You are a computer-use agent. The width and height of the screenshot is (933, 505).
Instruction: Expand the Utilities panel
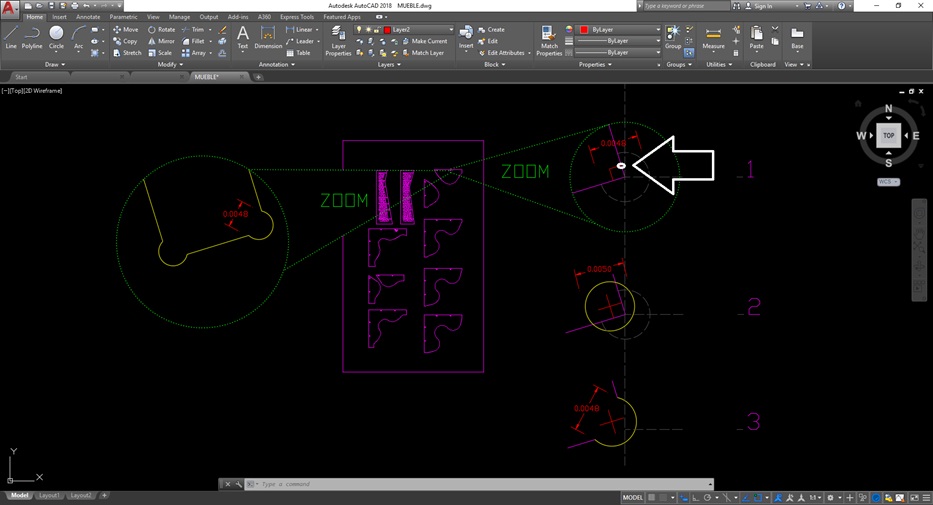tap(719, 64)
